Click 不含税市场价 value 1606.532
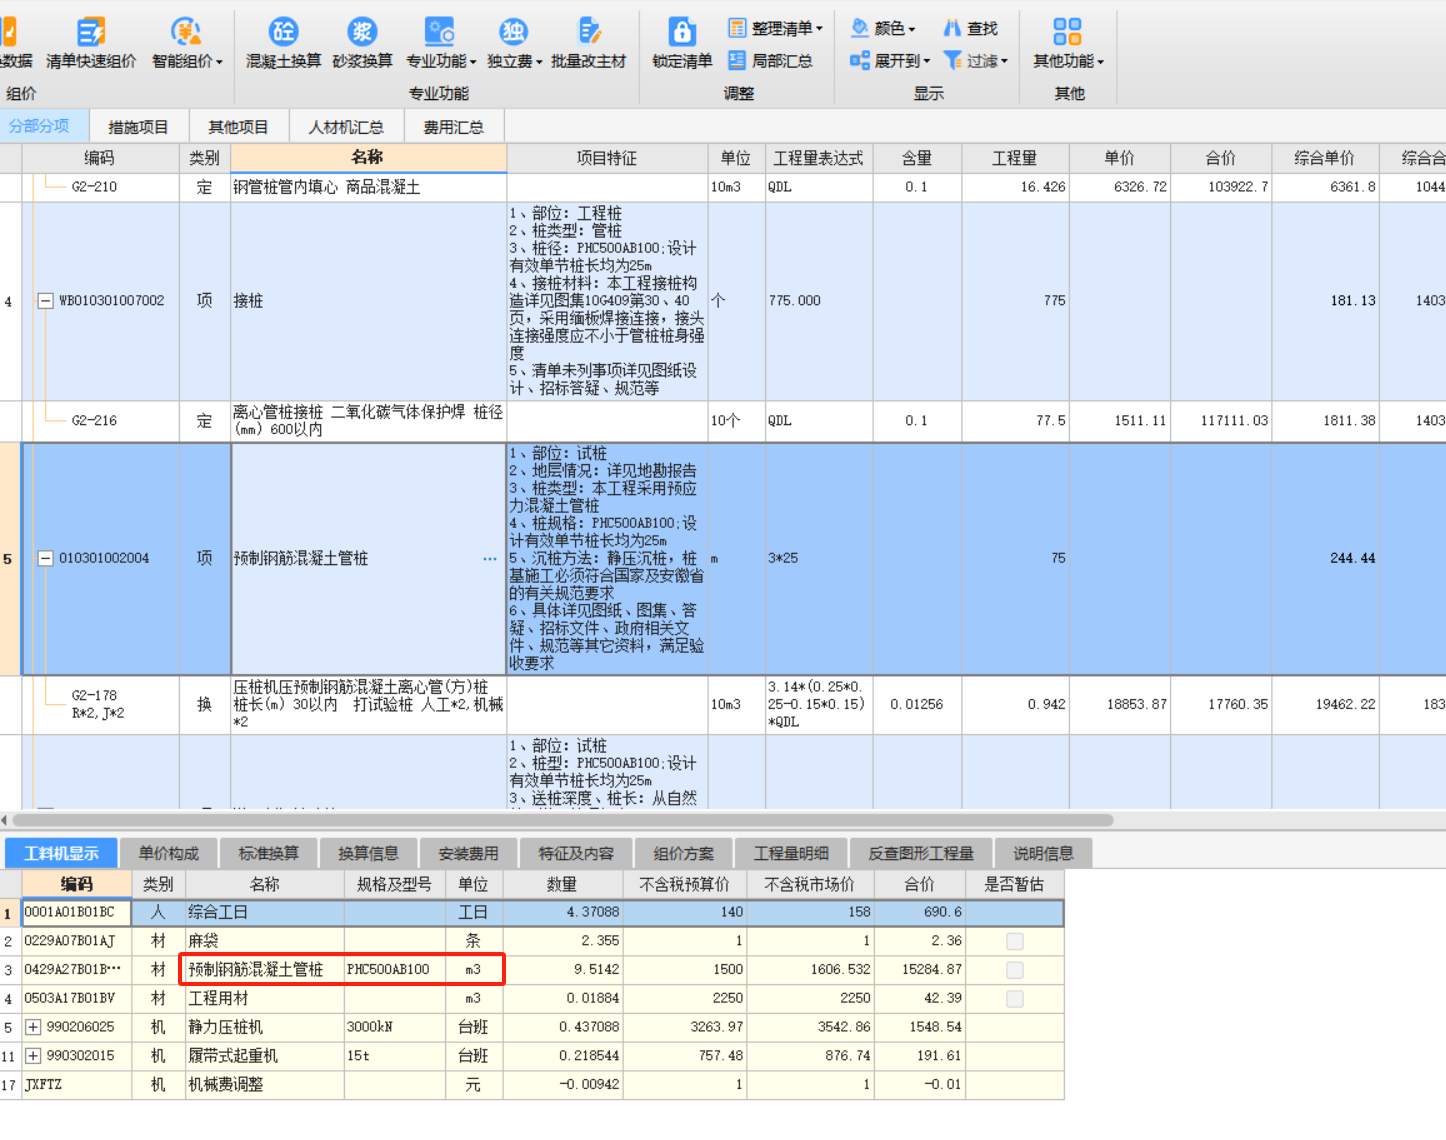Screen dimensions: 1446x1140 click(810, 970)
